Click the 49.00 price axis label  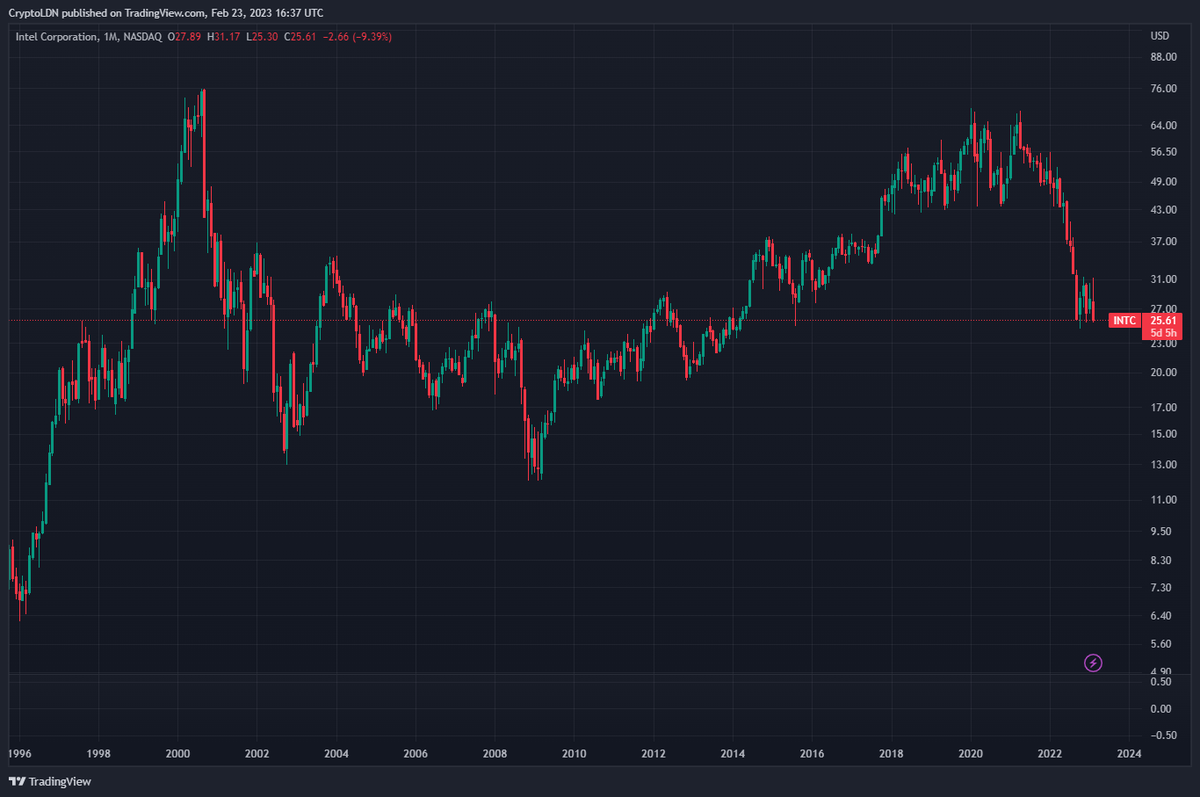(1162, 182)
